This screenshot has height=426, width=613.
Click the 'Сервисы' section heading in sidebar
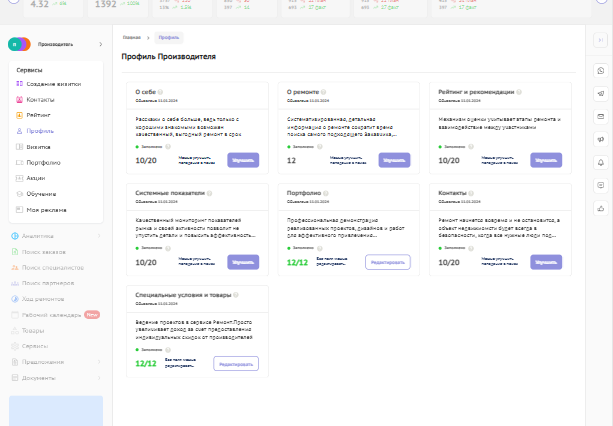click(29, 70)
